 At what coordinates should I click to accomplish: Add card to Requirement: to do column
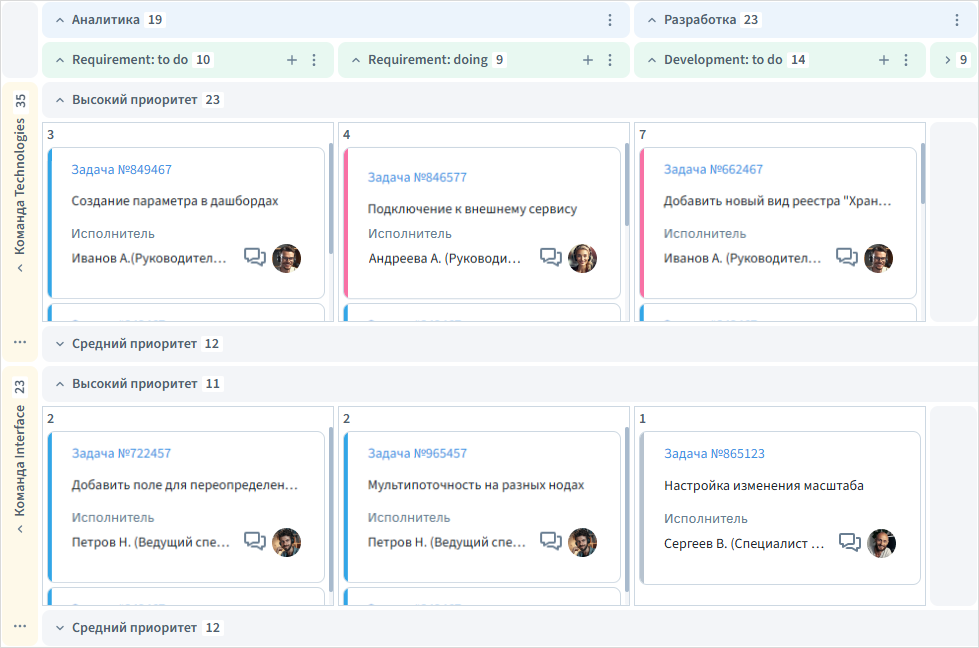(x=292, y=60)
